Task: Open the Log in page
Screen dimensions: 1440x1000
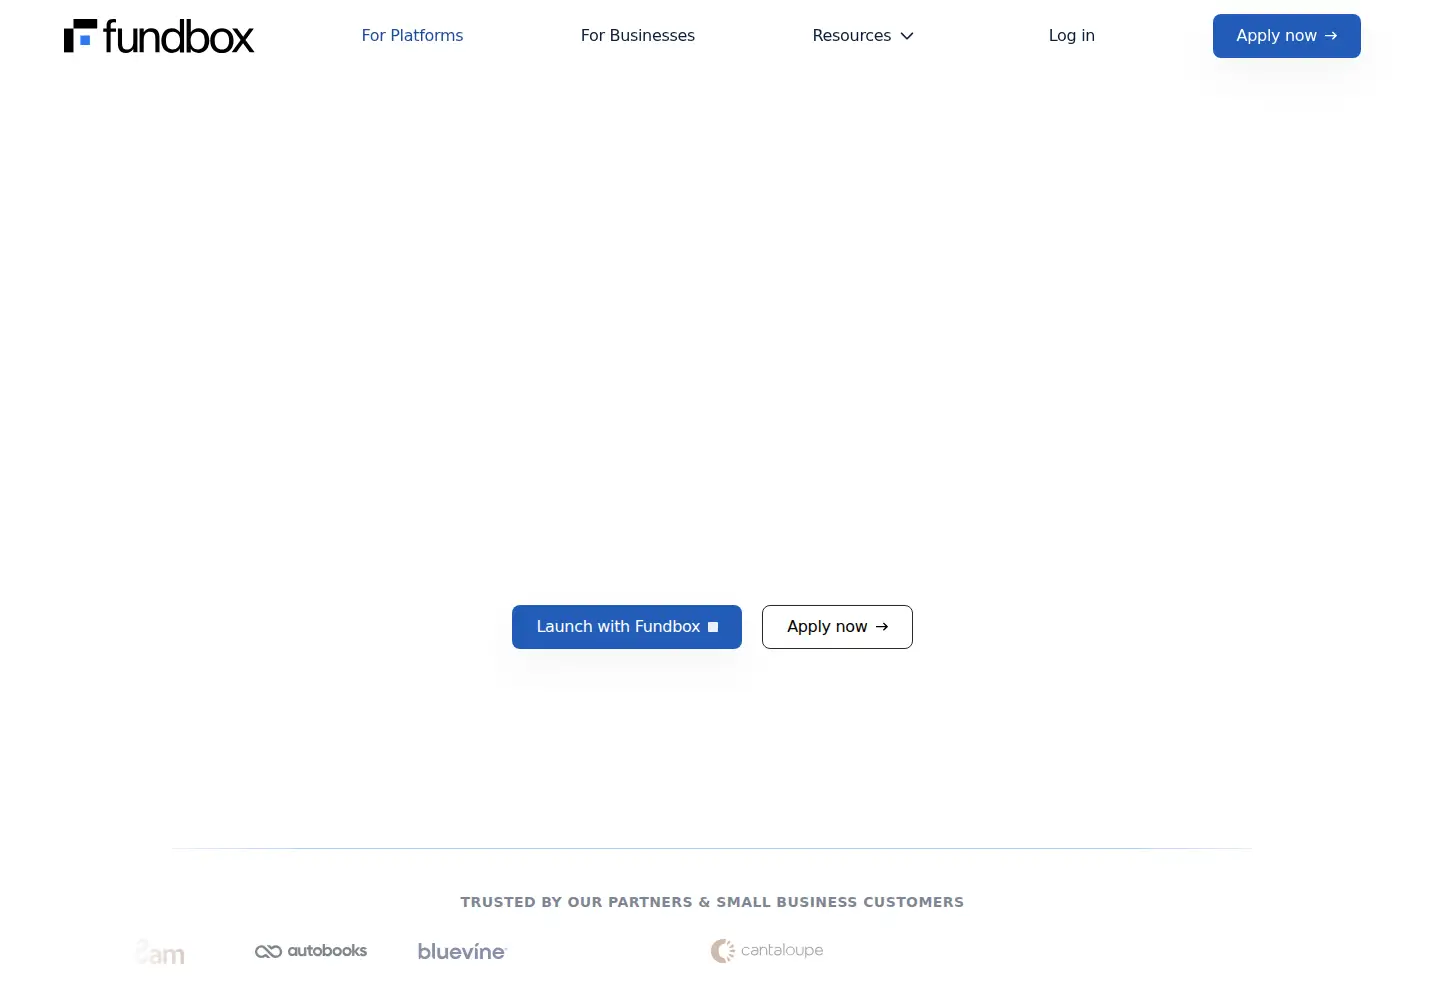Action: coord(1071,35)
